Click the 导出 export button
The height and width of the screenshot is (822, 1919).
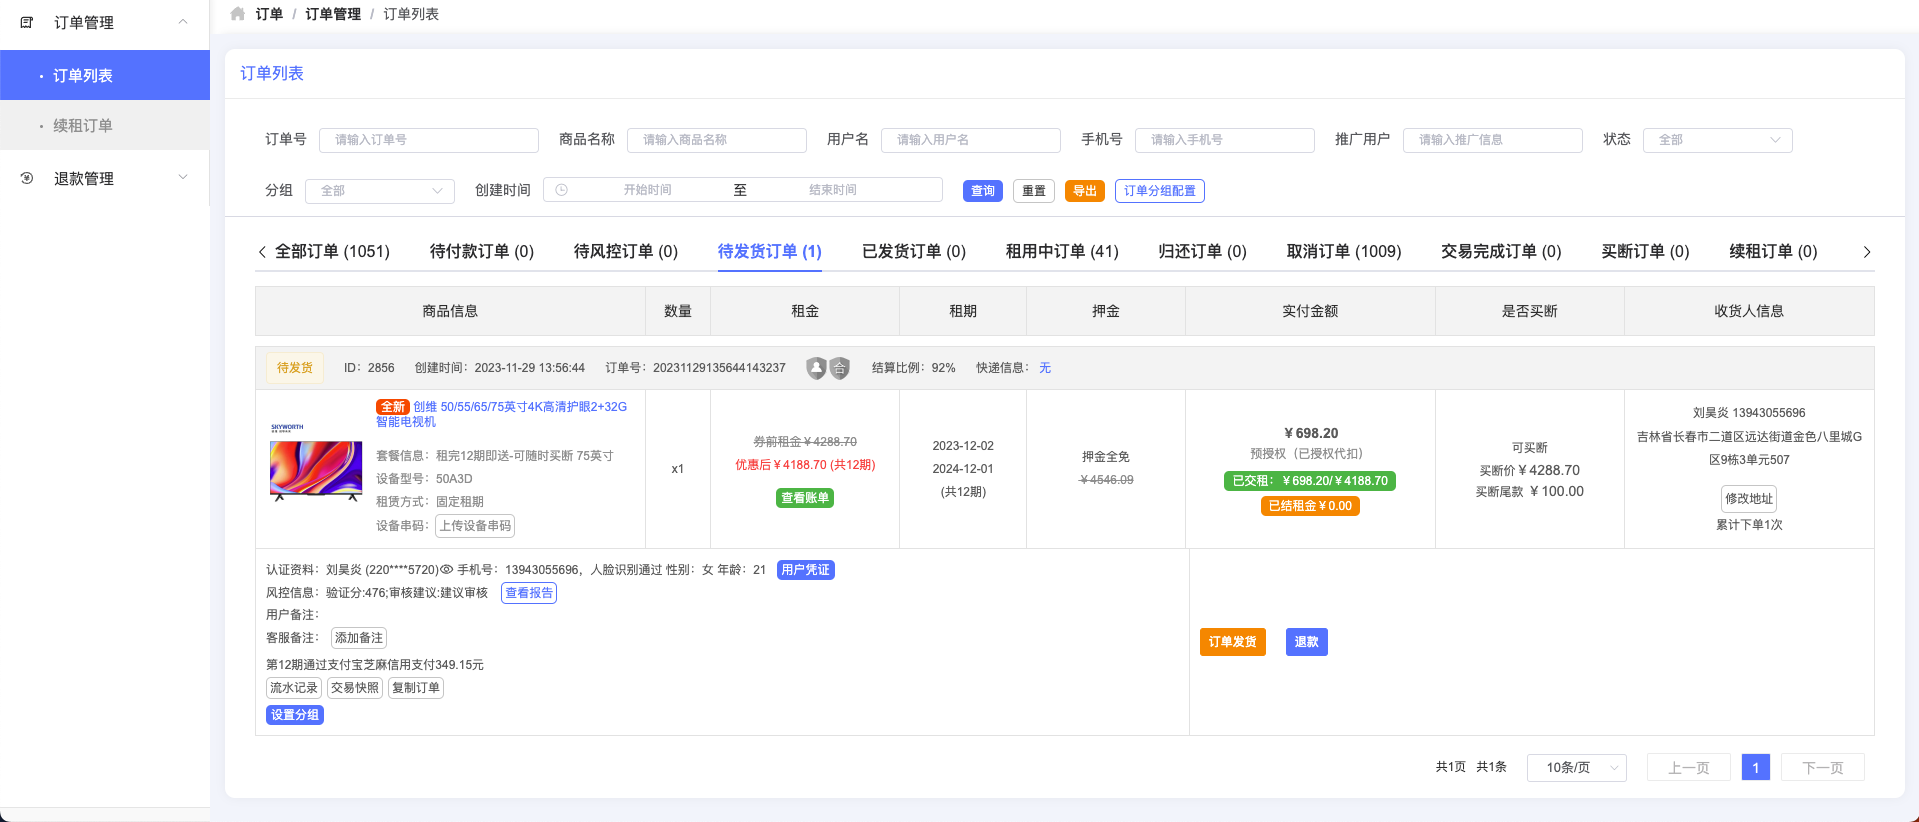[x=1085, y=191]
